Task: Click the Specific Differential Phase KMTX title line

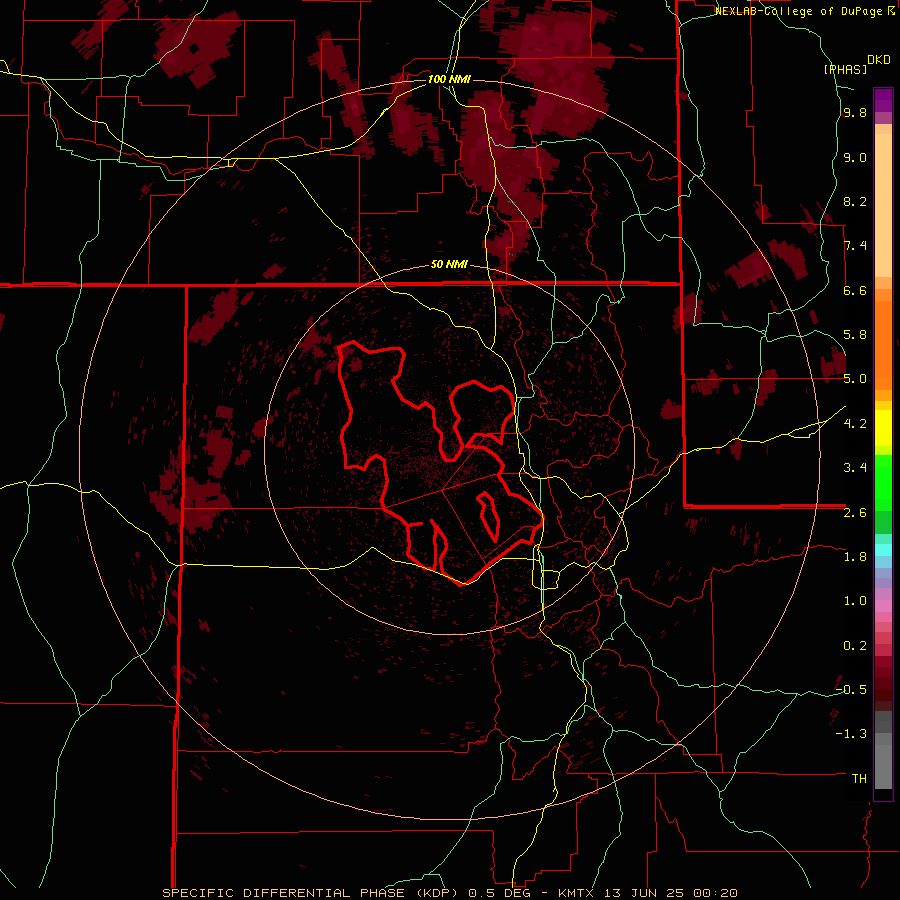Action: tap(450, 893)
